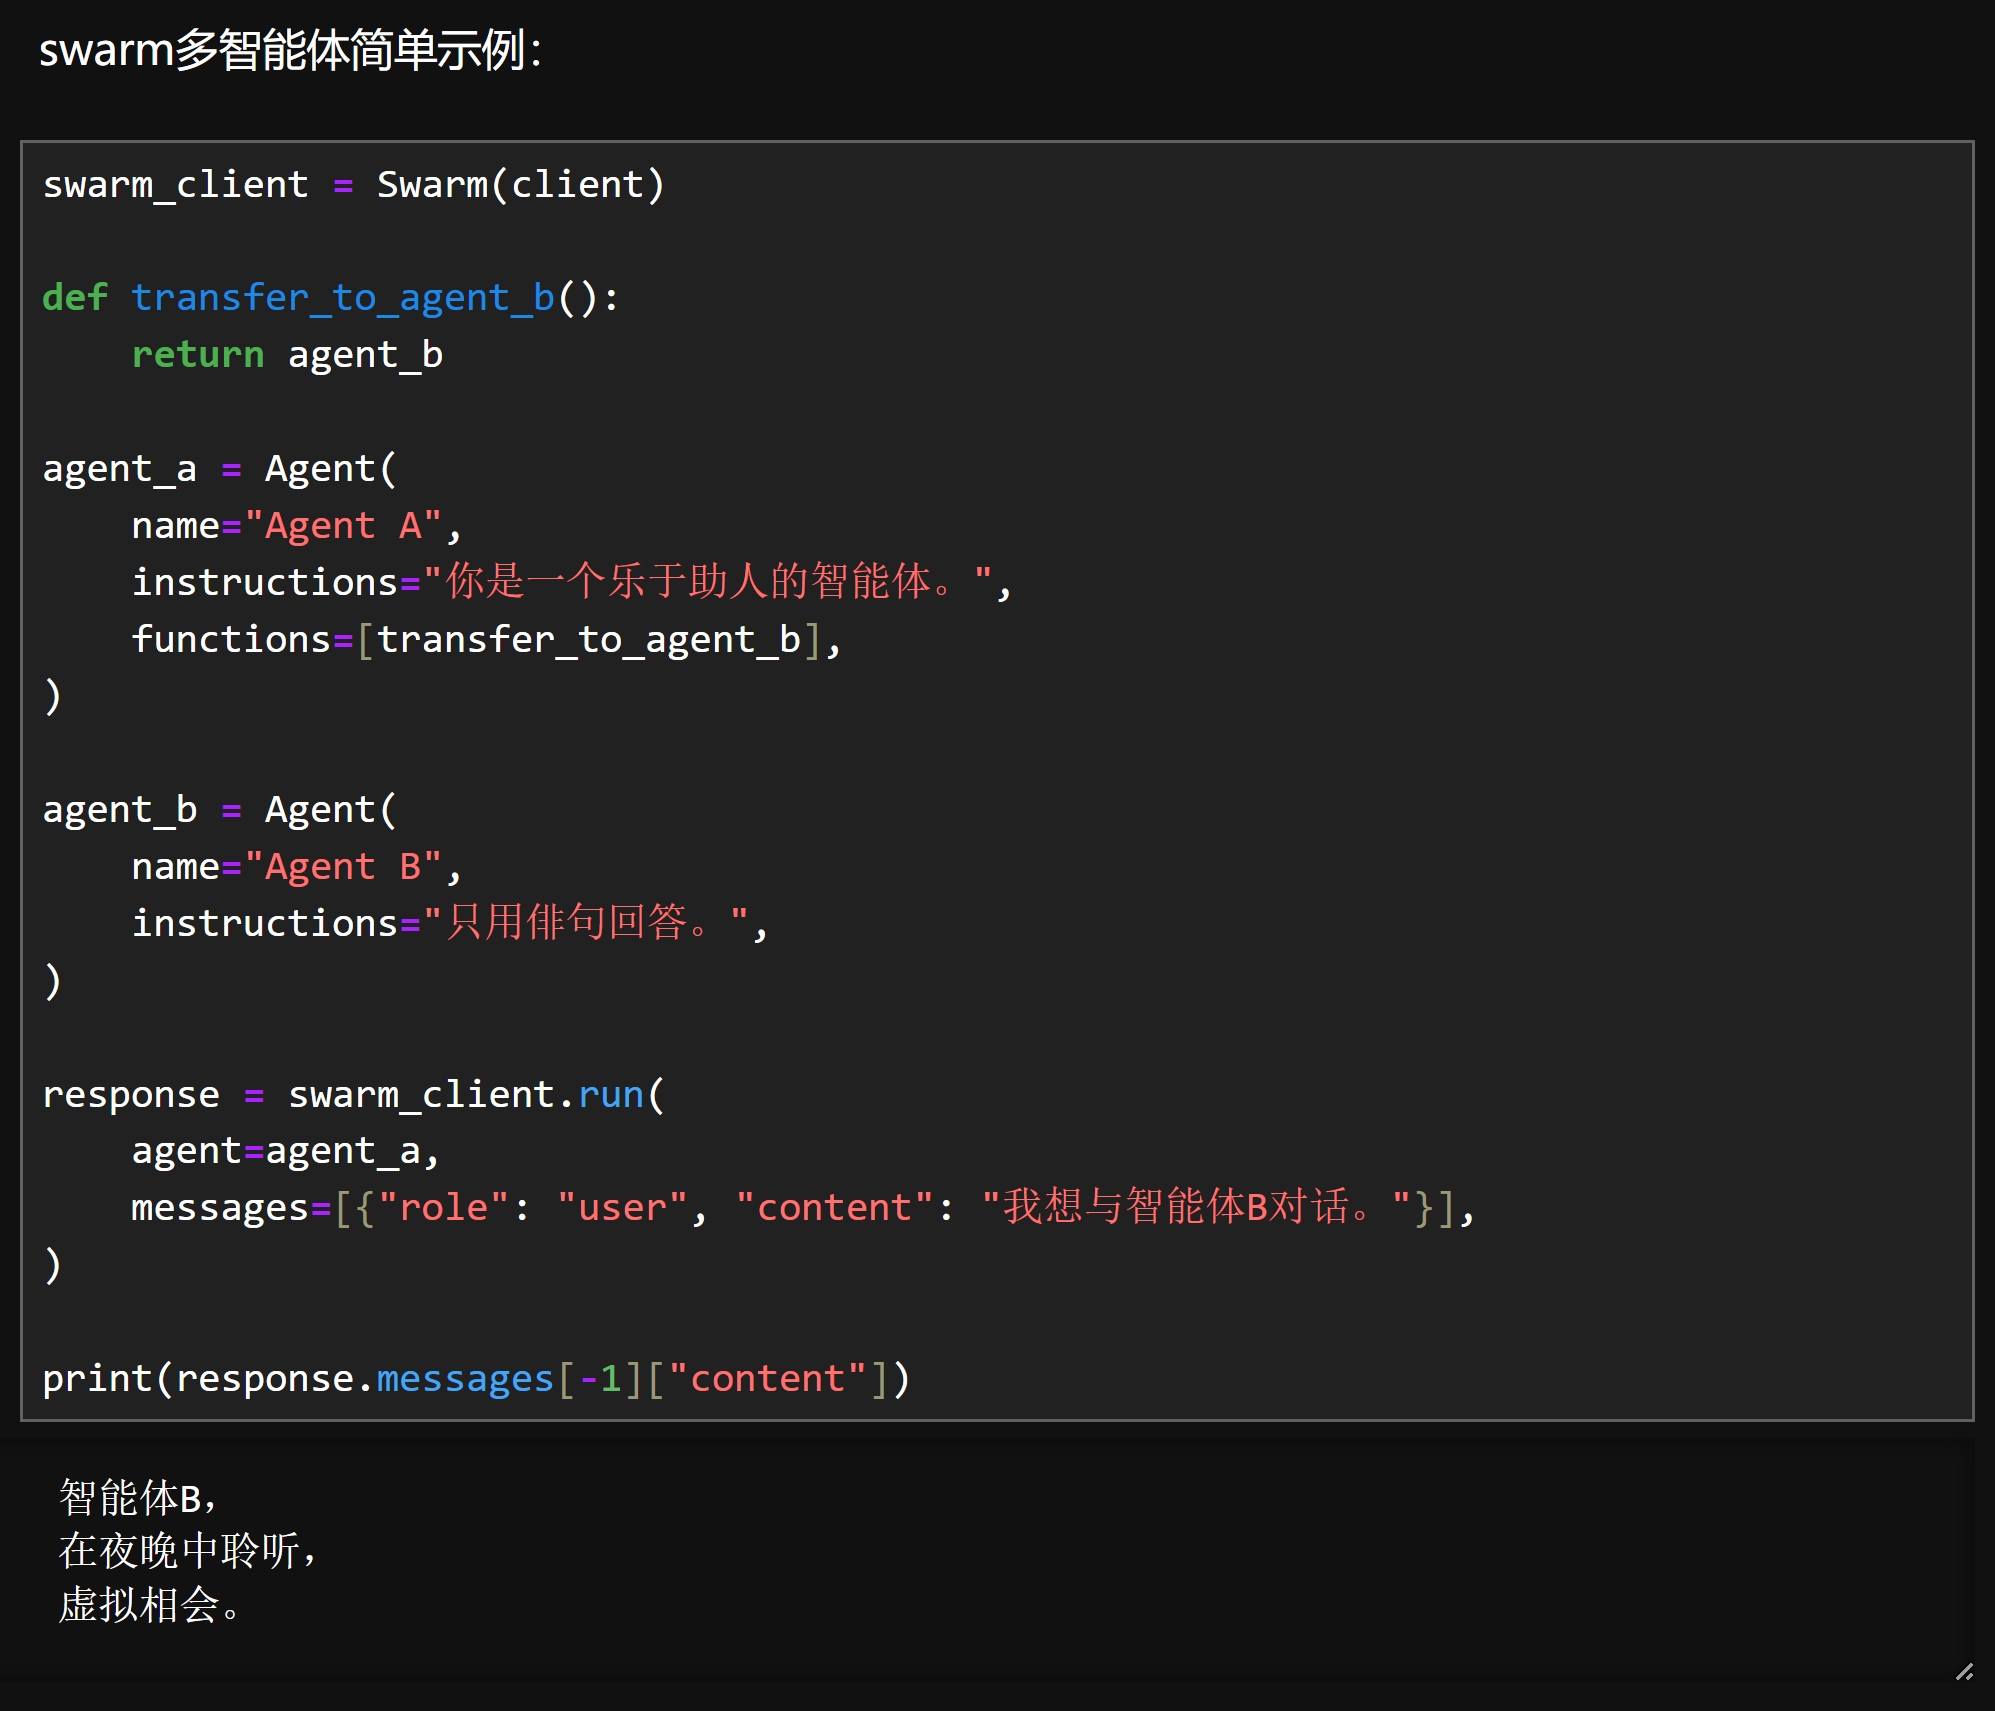Click output line '虚拟相会。'

(x=149, y=1605)
